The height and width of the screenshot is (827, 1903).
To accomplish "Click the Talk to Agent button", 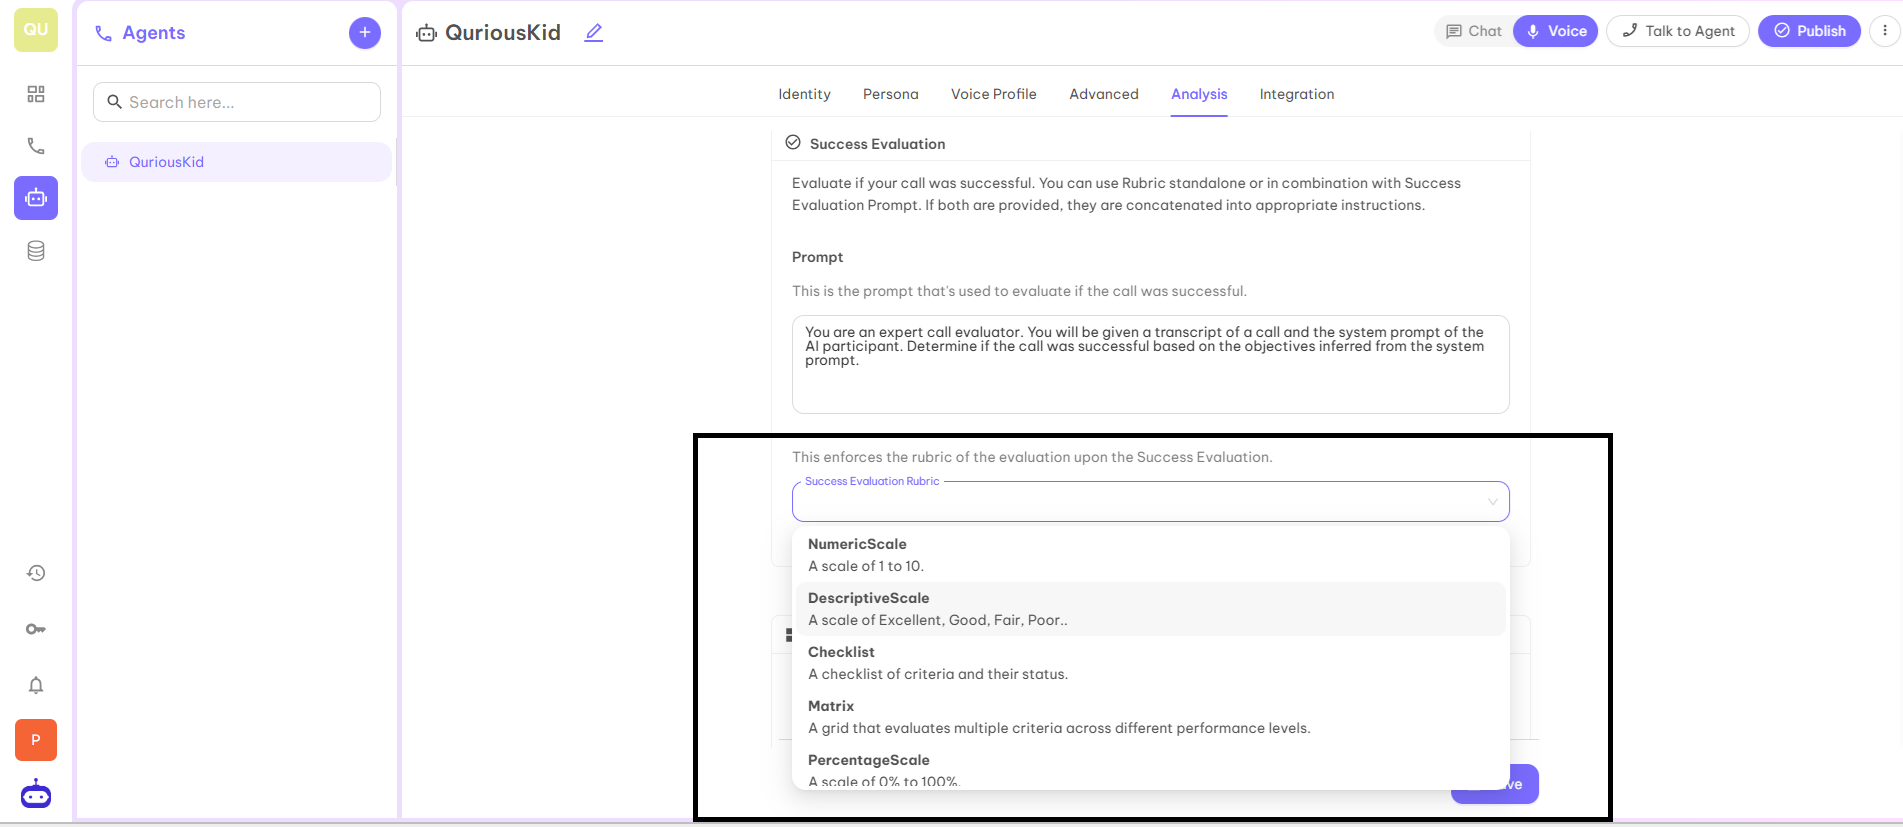I will (x=1678, y=31).
